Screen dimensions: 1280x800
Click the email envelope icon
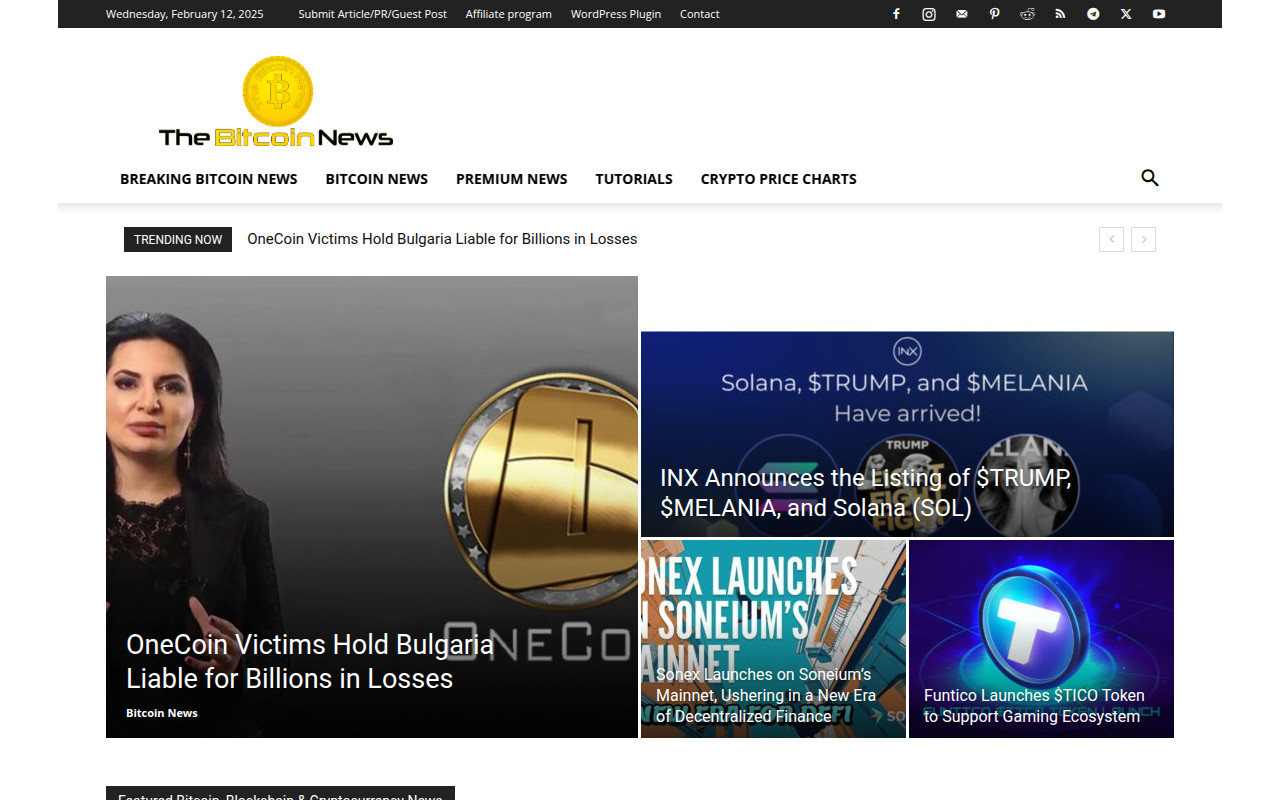pyautogui.click(x=961, y=14)
